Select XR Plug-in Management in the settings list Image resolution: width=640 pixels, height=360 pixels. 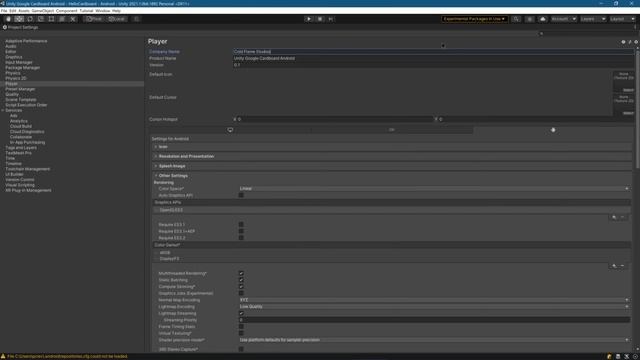[28, 190]
